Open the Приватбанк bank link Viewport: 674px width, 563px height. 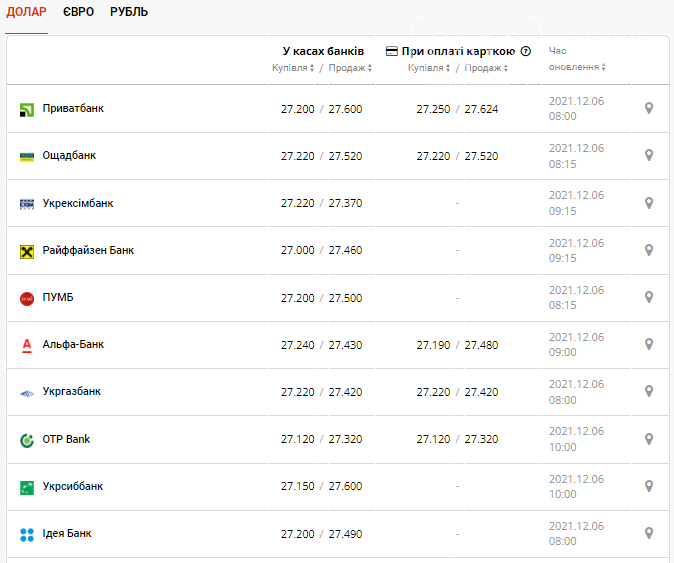(73, 108)
